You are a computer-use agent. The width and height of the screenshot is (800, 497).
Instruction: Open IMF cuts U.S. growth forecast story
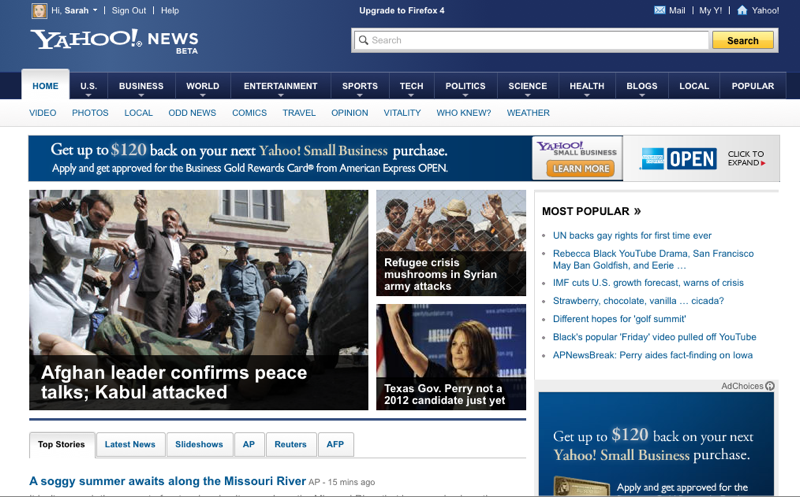[x=648, y=283]
